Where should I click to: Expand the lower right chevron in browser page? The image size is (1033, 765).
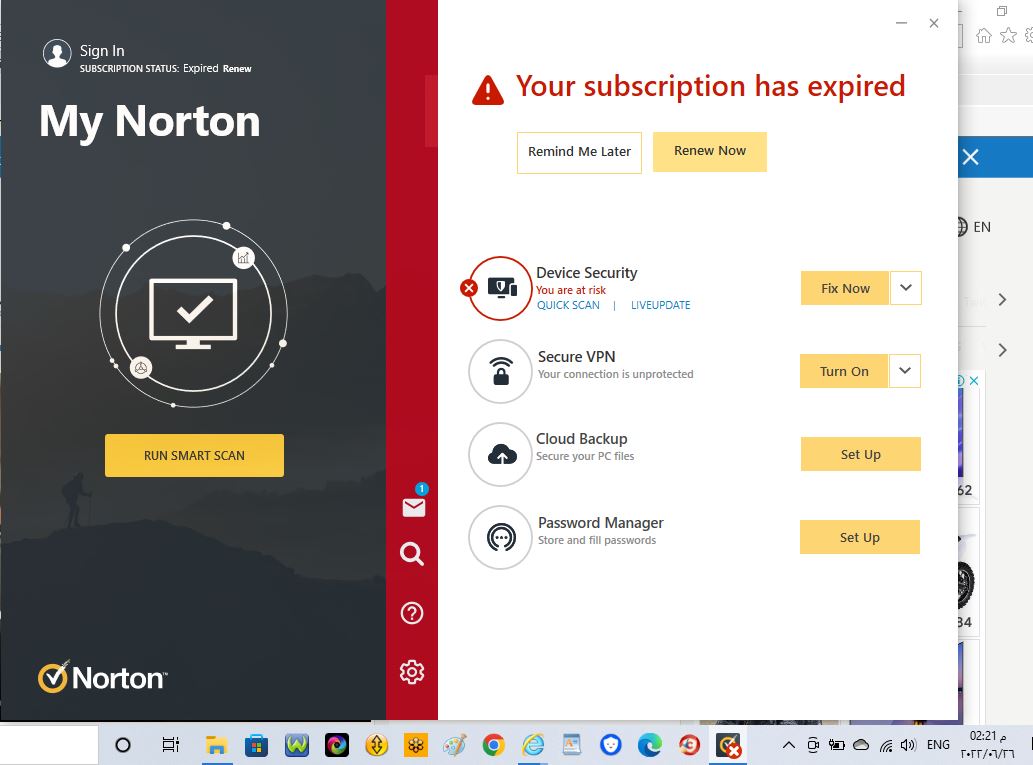click(x=1002, y=350)
